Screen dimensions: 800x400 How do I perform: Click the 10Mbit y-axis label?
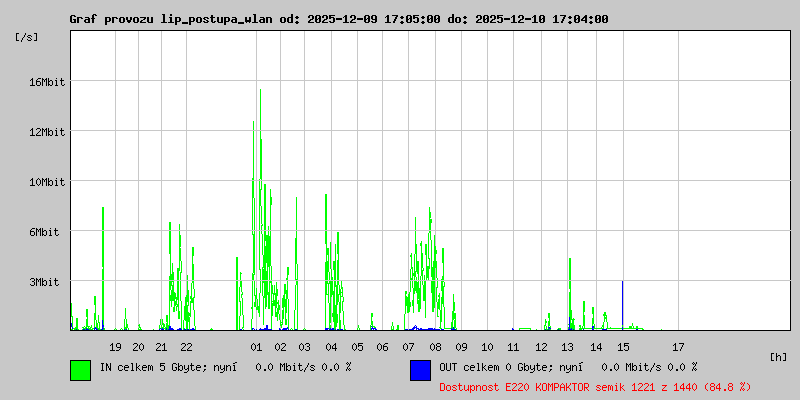47,182
